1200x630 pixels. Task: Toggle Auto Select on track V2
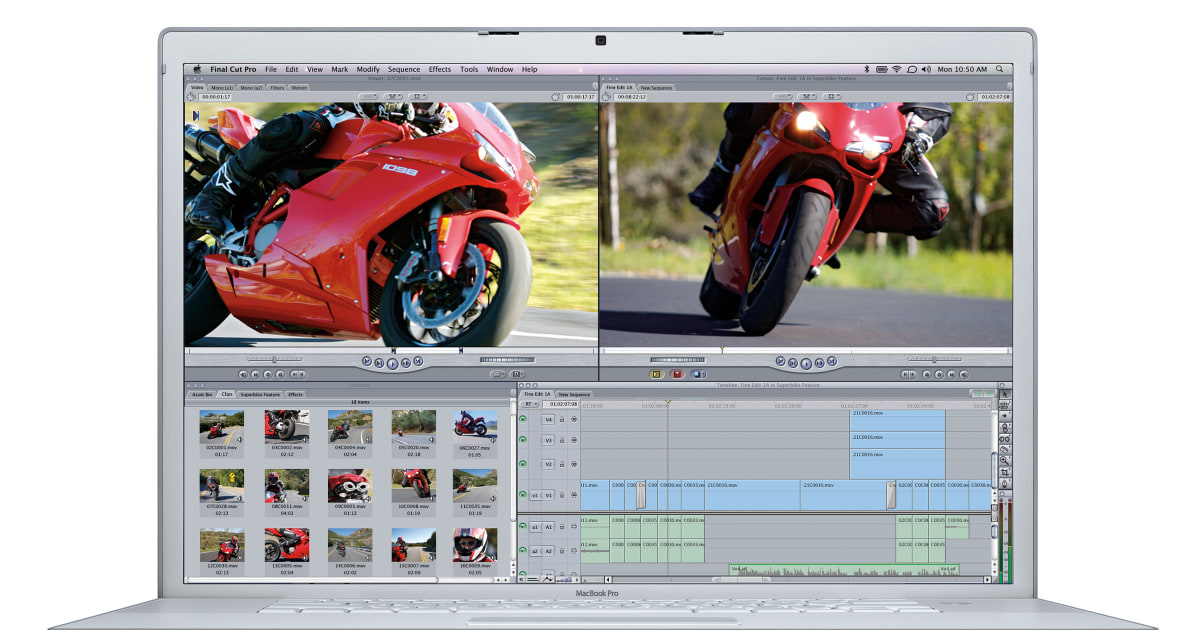[574, 464]
